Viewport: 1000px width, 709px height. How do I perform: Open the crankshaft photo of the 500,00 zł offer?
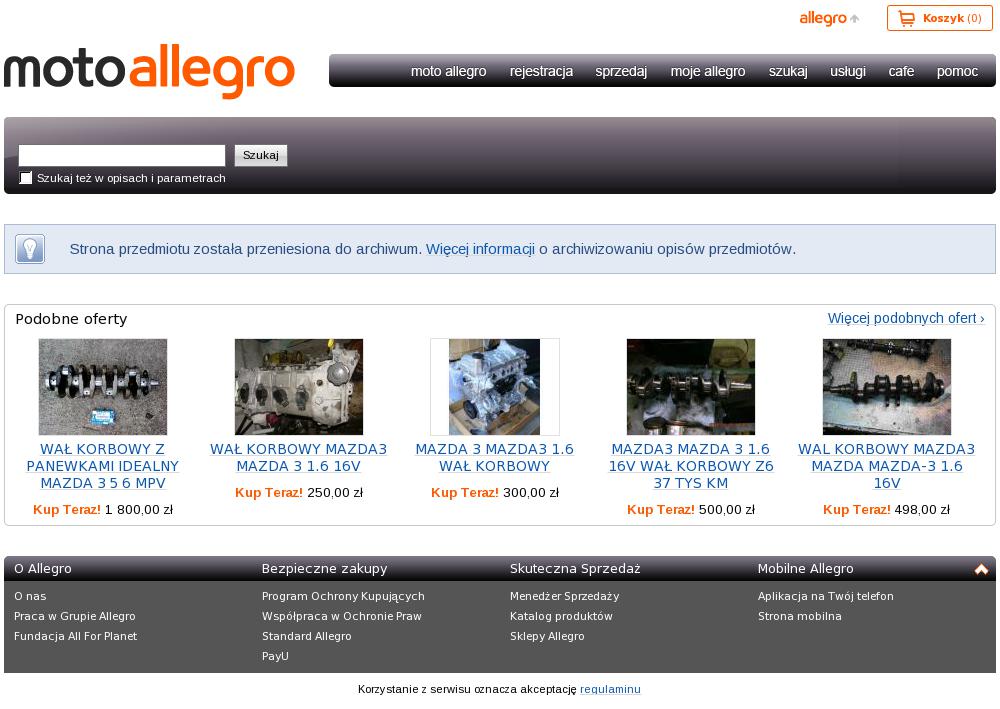click(x=691, y=387)
